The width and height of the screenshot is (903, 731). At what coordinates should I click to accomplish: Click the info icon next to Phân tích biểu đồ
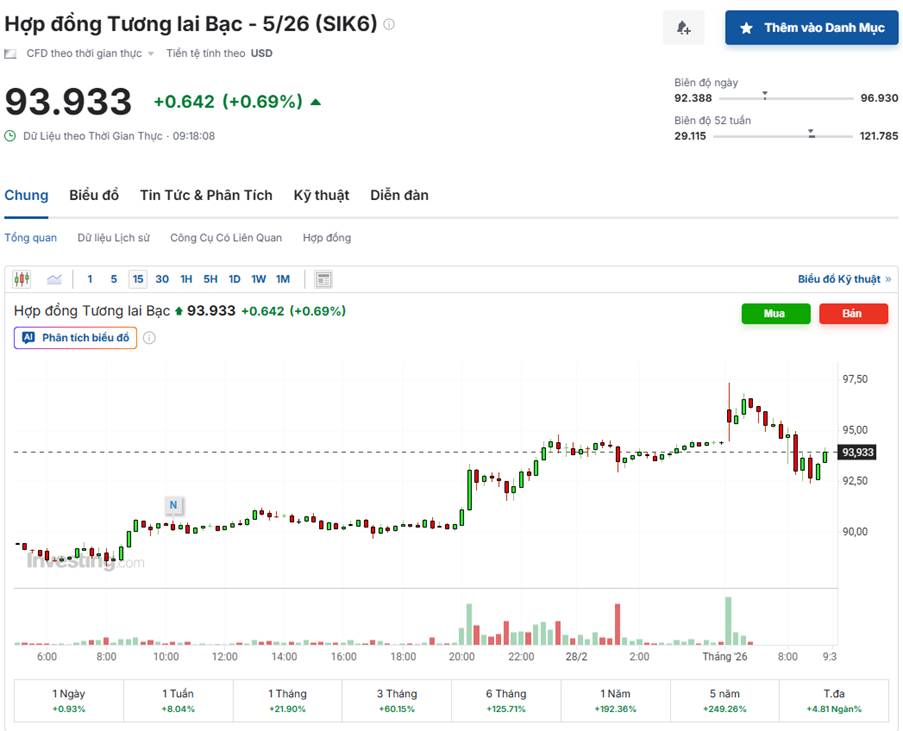coord(149,338)
